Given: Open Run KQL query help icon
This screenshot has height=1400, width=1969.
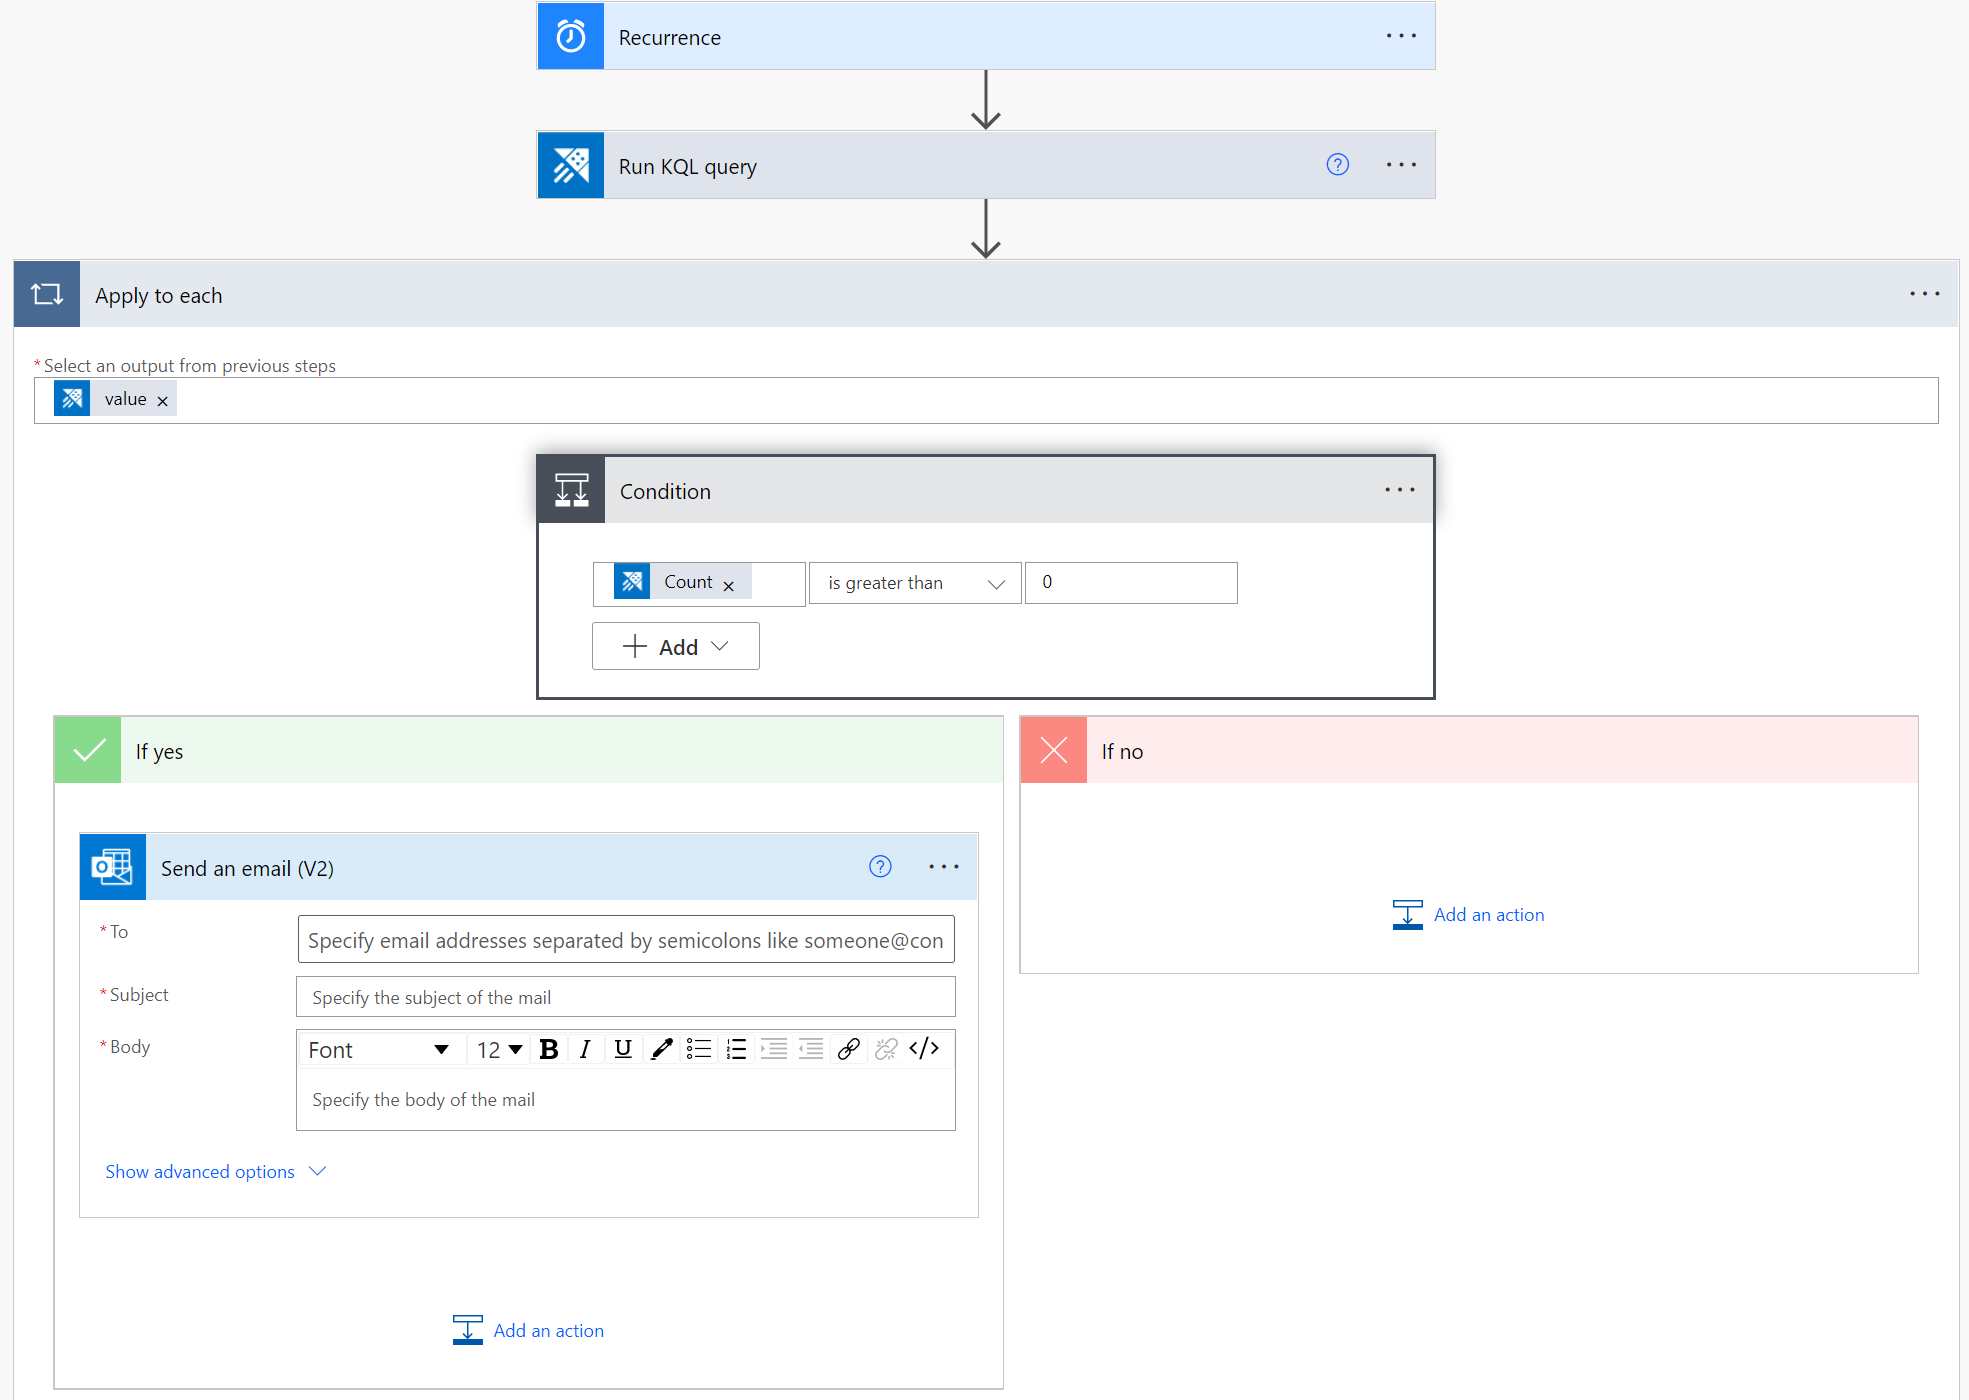Looking at the screenshot, I should [x=1337, y=165].
